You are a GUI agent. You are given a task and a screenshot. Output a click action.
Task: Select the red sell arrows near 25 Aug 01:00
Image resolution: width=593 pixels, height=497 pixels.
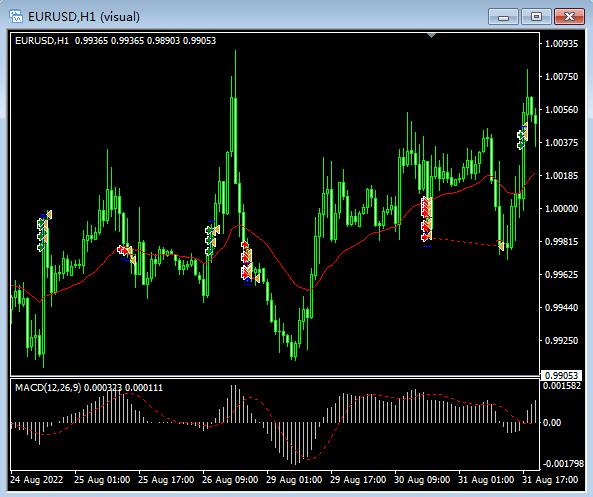pyautogui.click(x=123, y=250)
